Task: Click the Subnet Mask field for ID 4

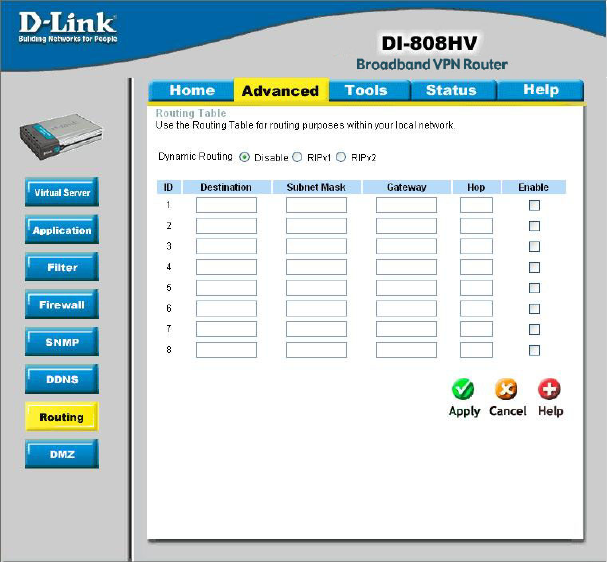Action: (x=316, y=267)
